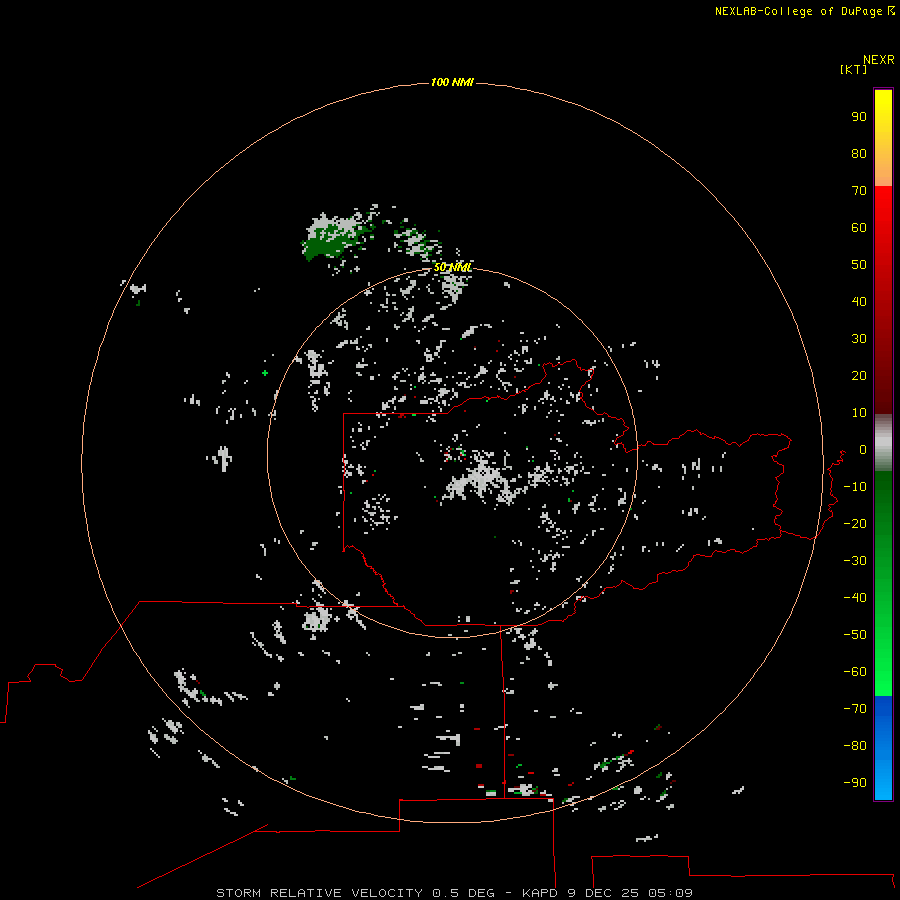
Task: Click the -30 value on the velocity scale
Action: click(855, 561)
